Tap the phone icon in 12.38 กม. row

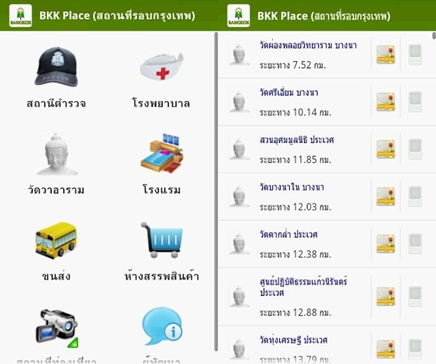(415, 244)
